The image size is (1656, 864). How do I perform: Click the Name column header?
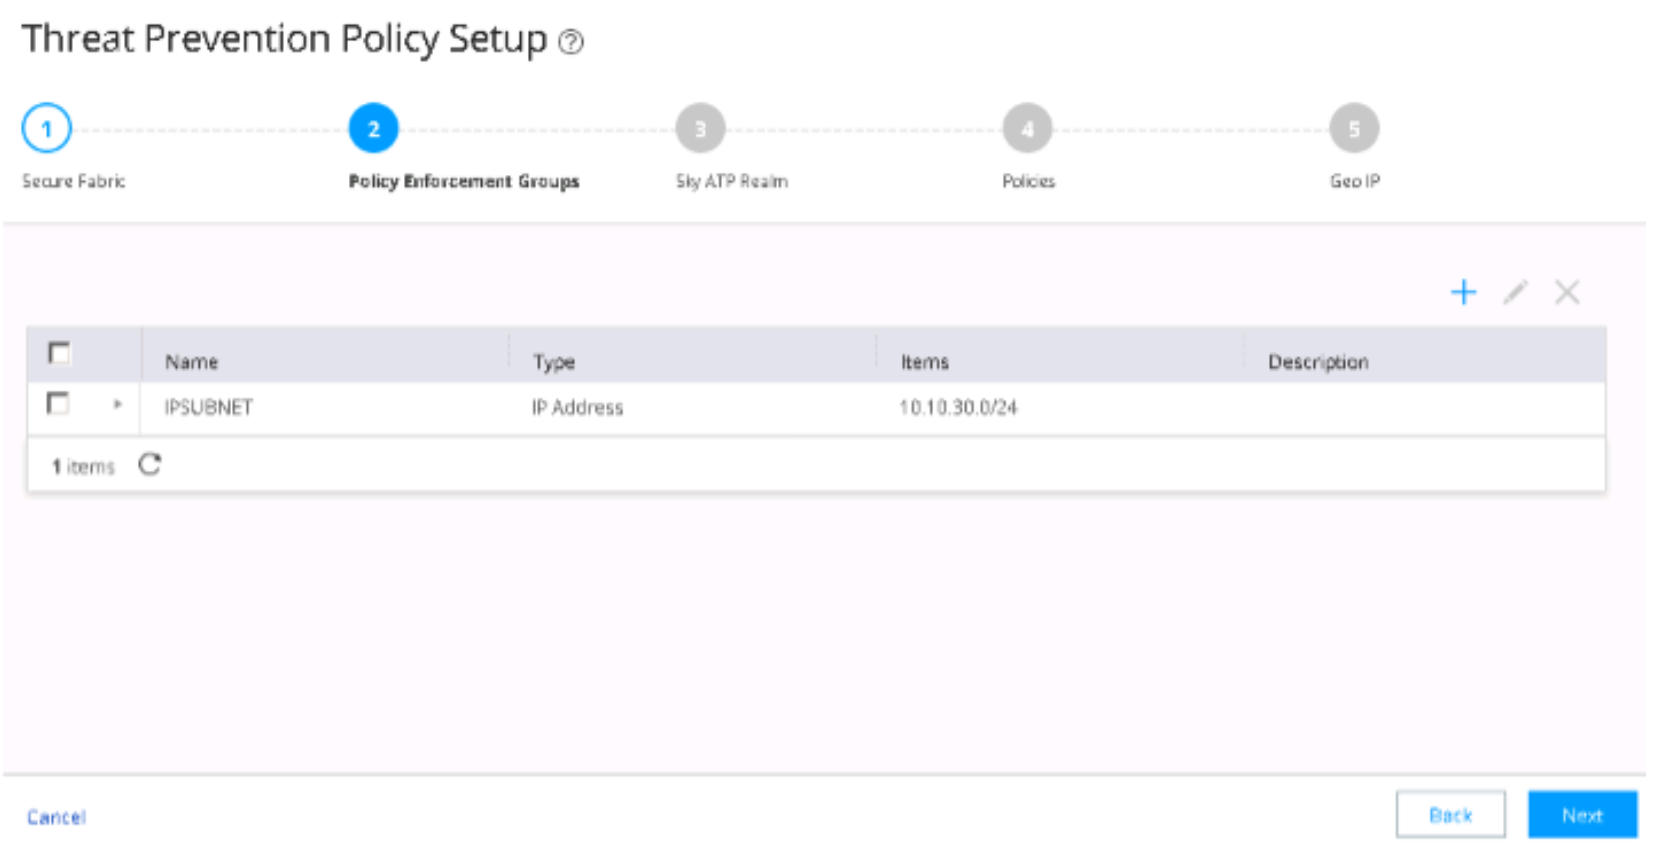191,362
